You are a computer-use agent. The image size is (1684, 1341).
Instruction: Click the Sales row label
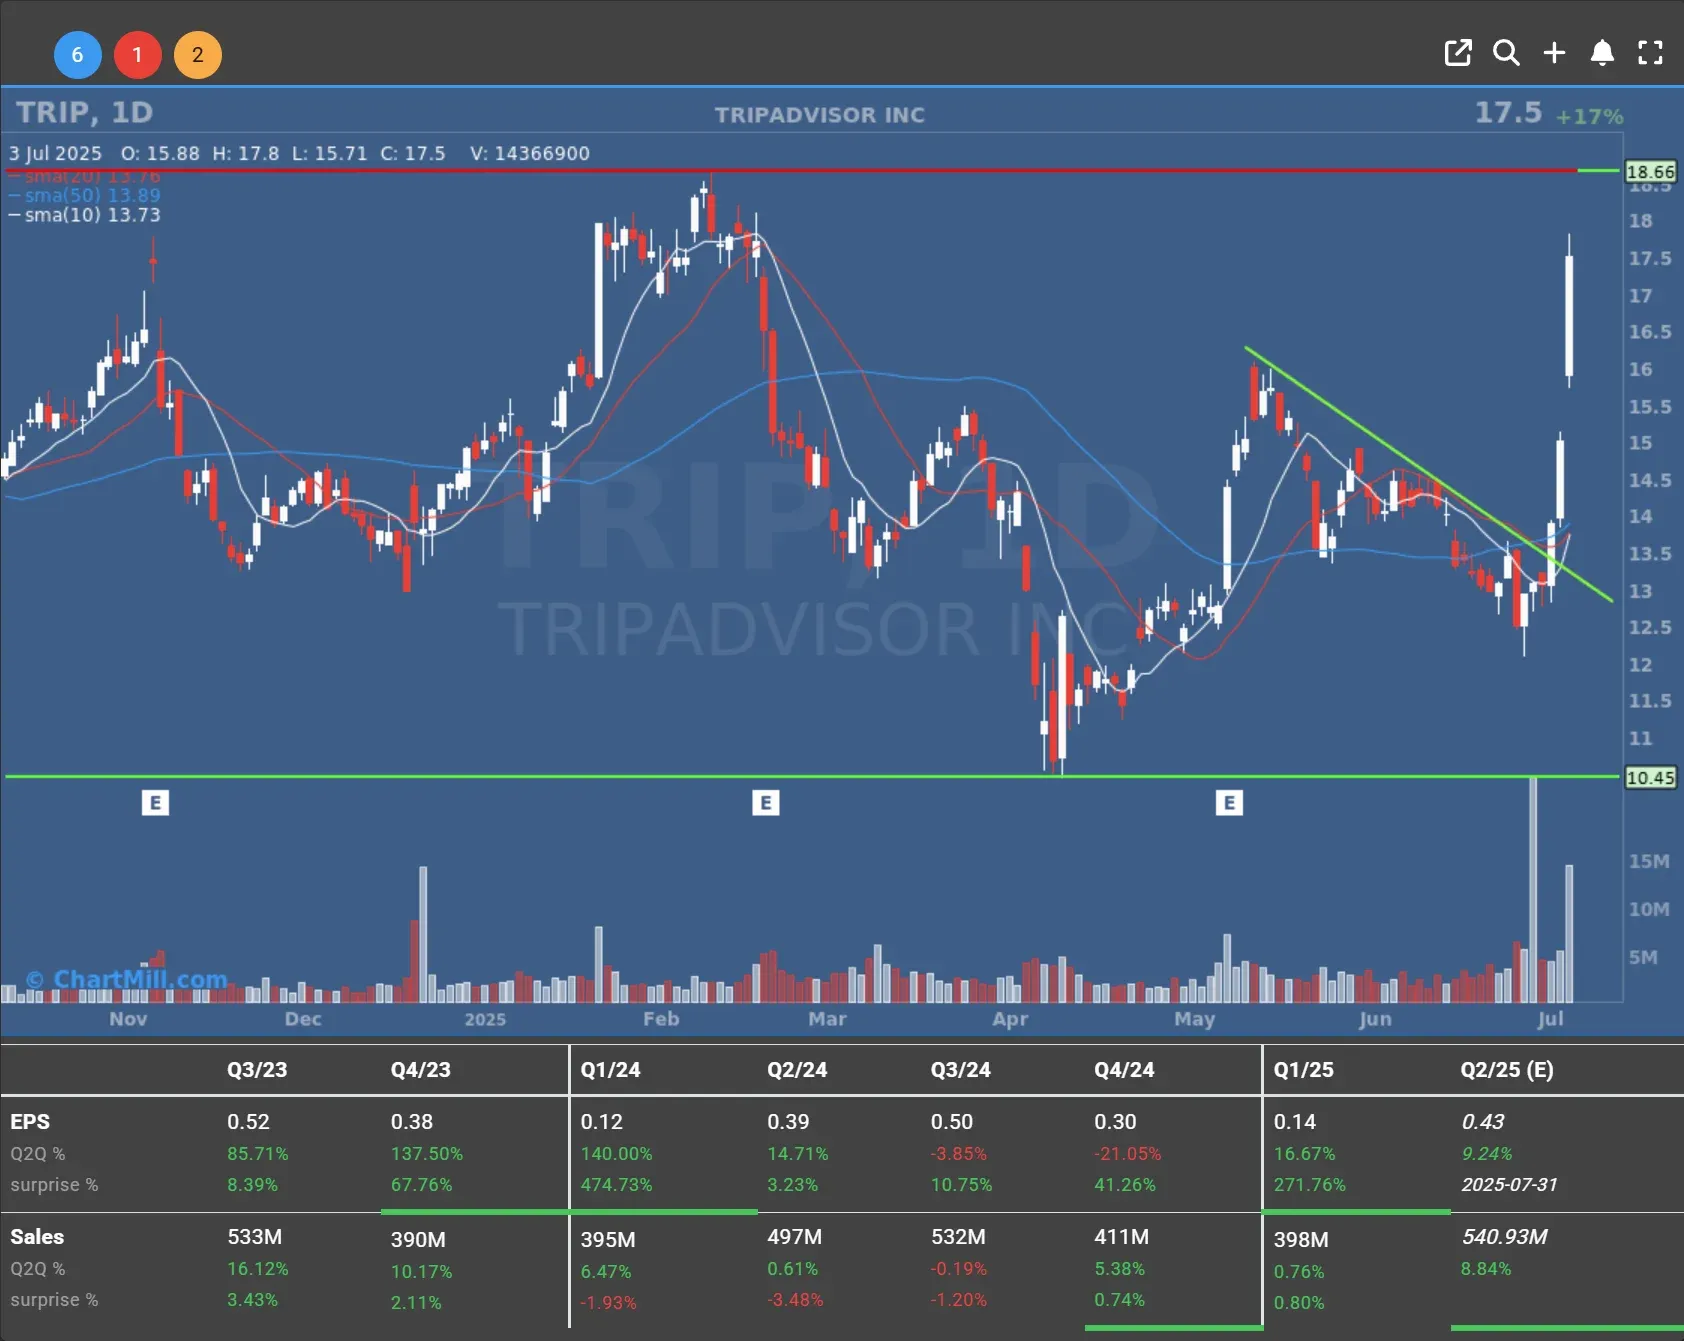(x=37, y=1237)
